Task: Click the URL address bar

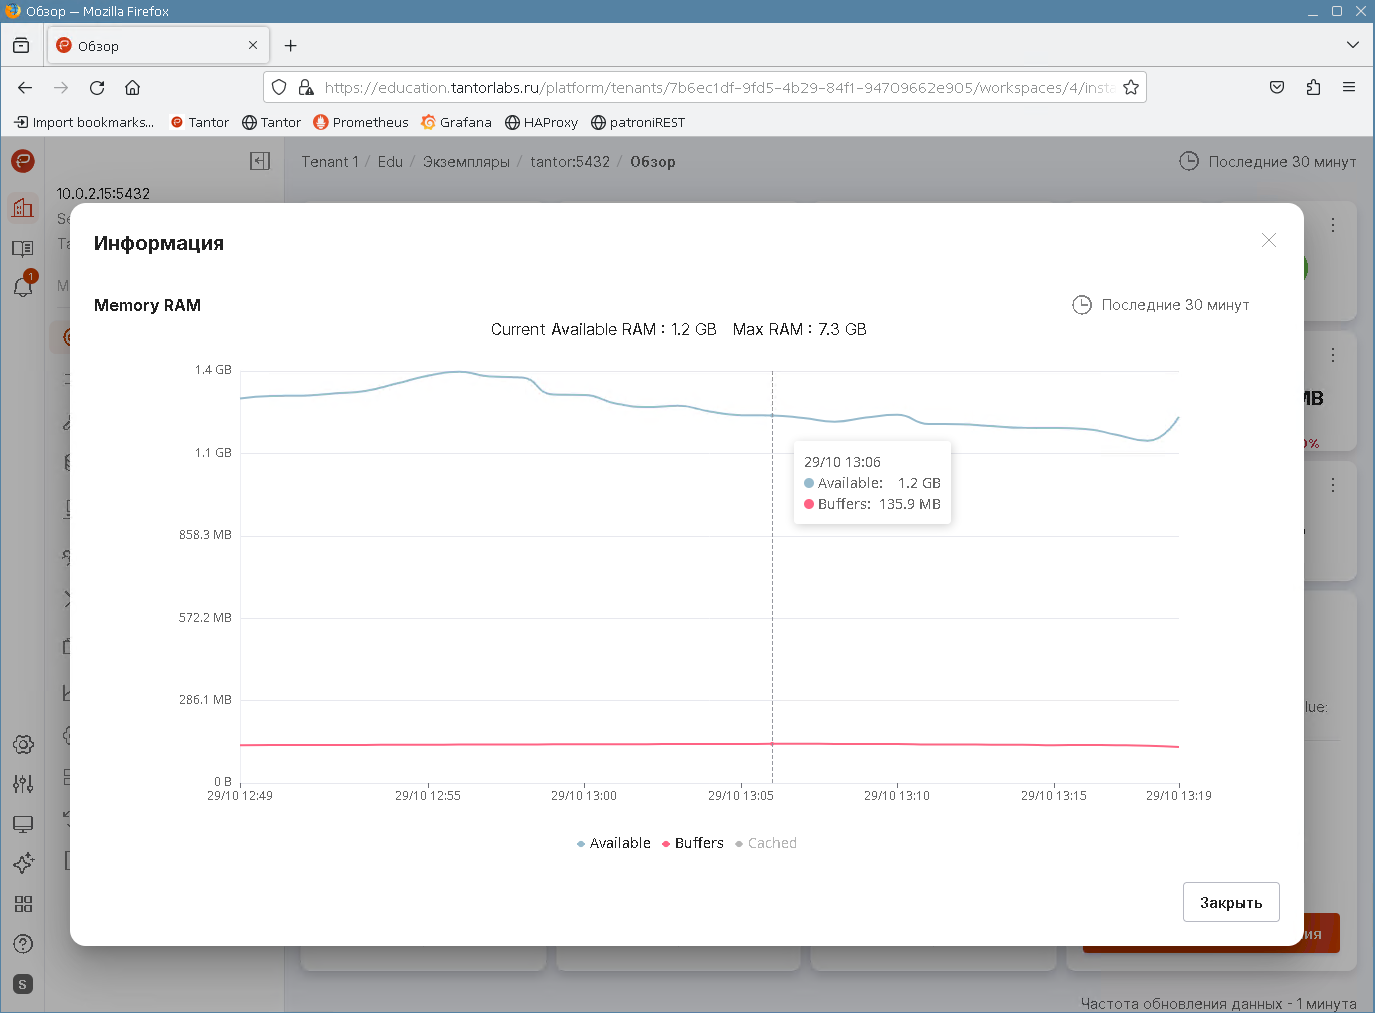Action: [x=715, y=88]
